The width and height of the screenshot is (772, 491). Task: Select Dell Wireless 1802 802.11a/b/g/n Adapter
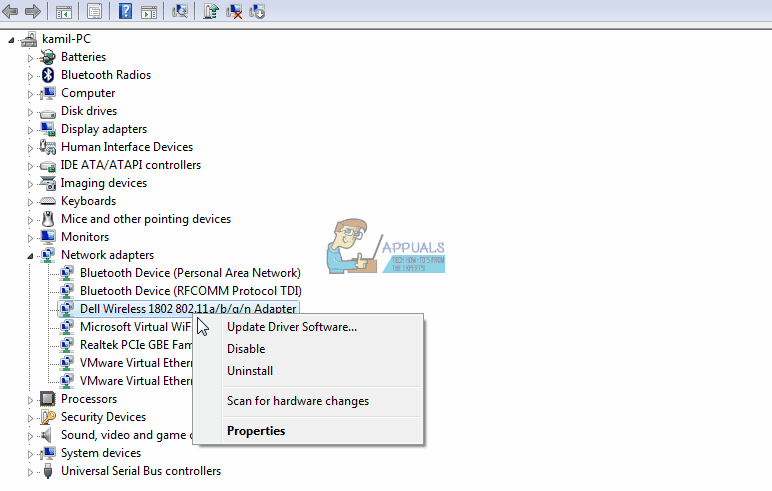(188, 309)
